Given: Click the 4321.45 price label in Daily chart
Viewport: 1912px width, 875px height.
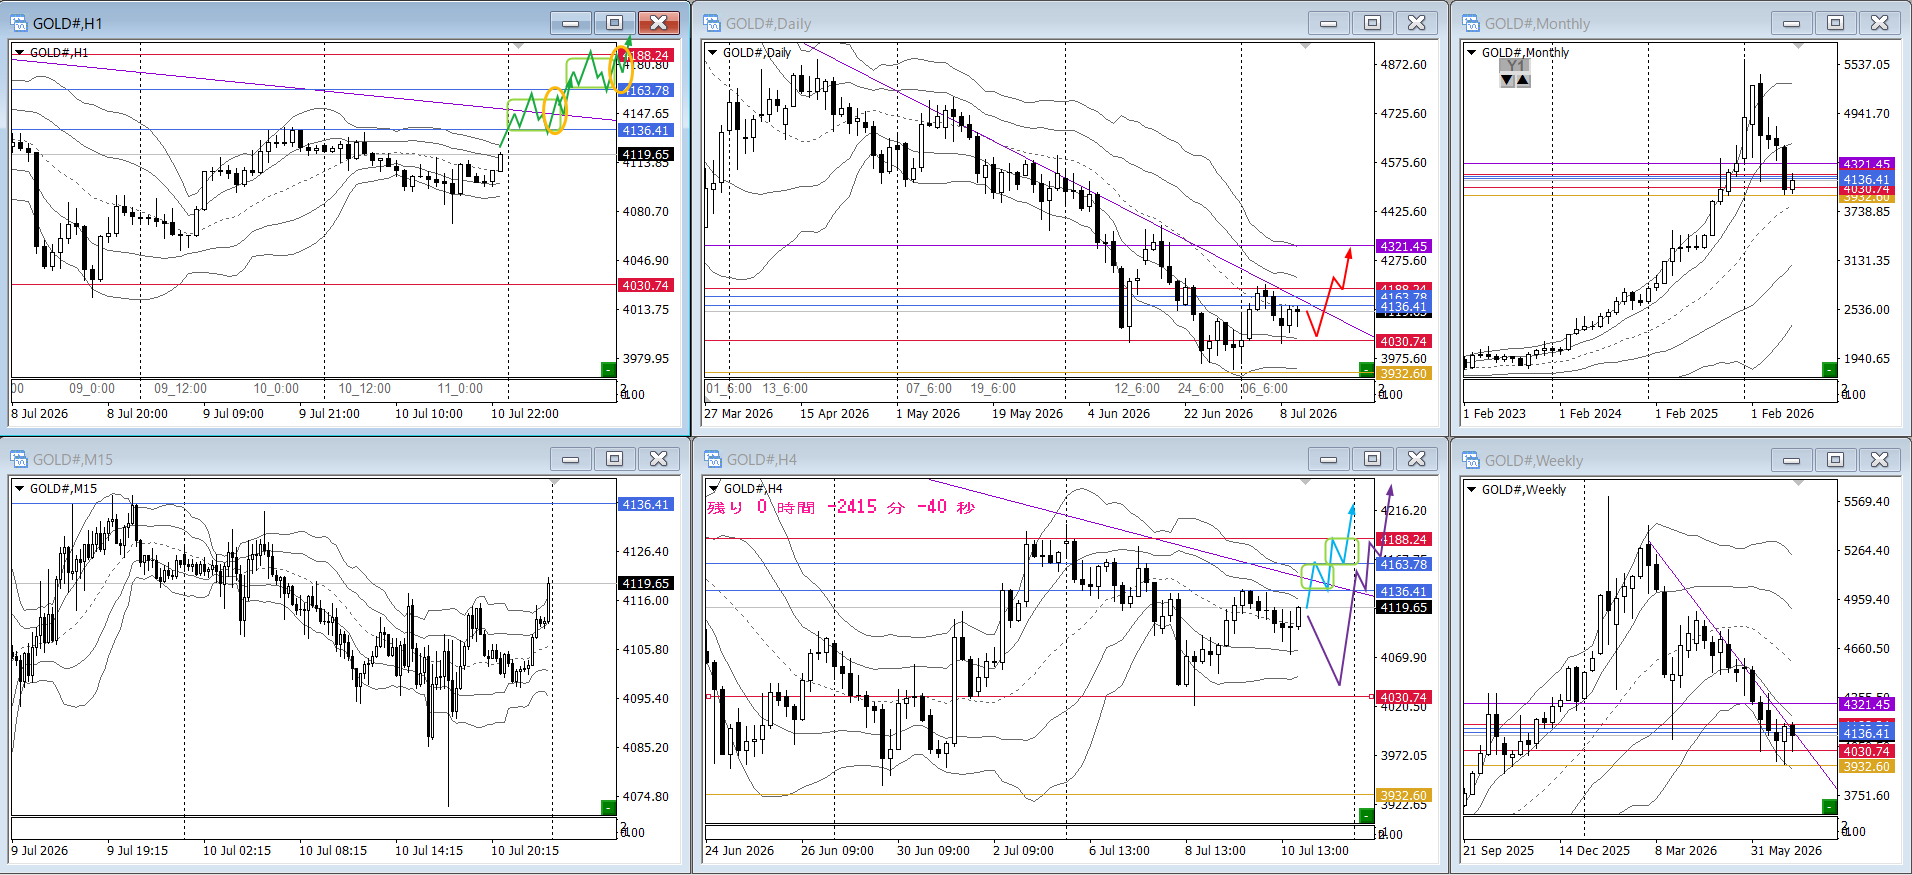Looking at the screenshot, I should pos(1403,247).
